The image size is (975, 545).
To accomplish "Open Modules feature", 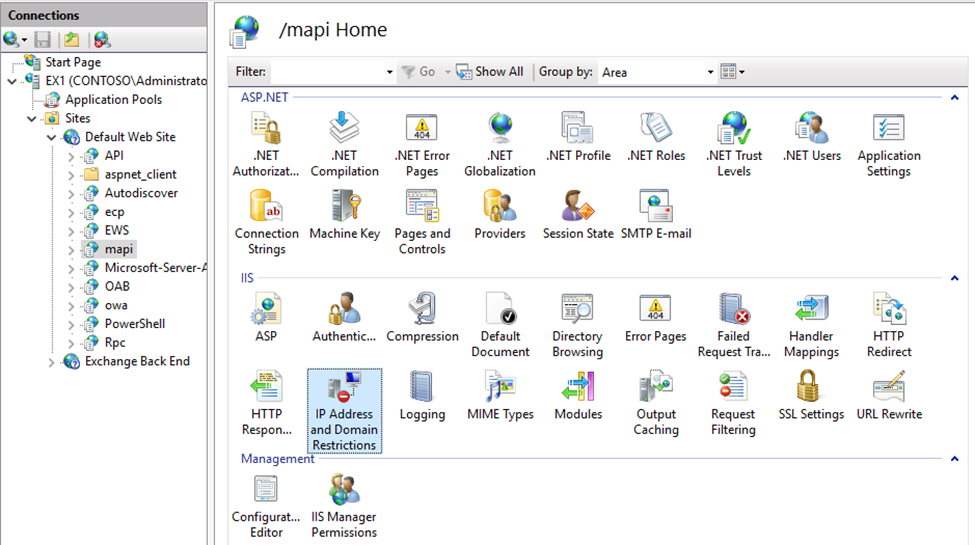I will 578,396.
